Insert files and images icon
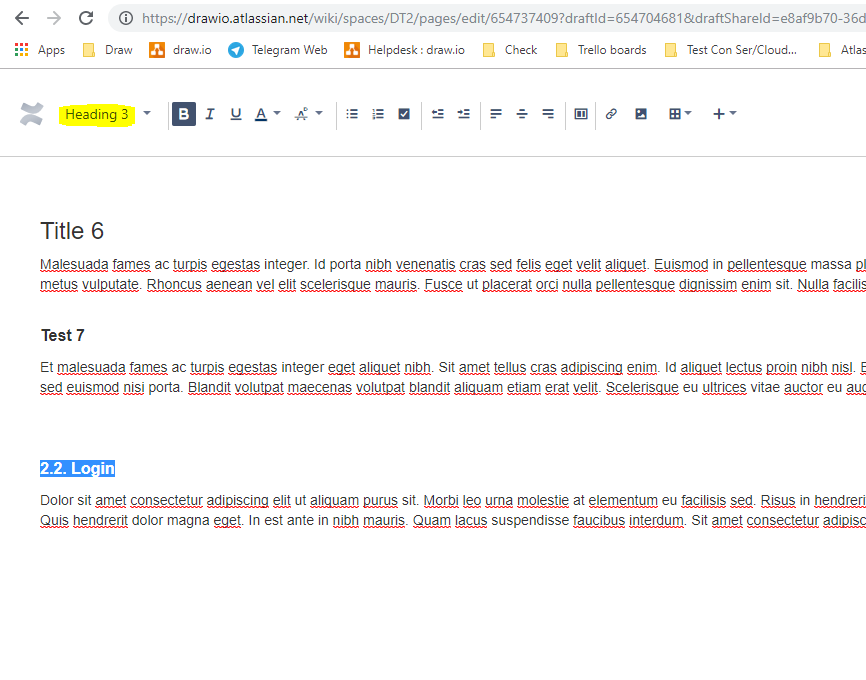This screenshot has width=866, height=680. (x=641, y=114)
